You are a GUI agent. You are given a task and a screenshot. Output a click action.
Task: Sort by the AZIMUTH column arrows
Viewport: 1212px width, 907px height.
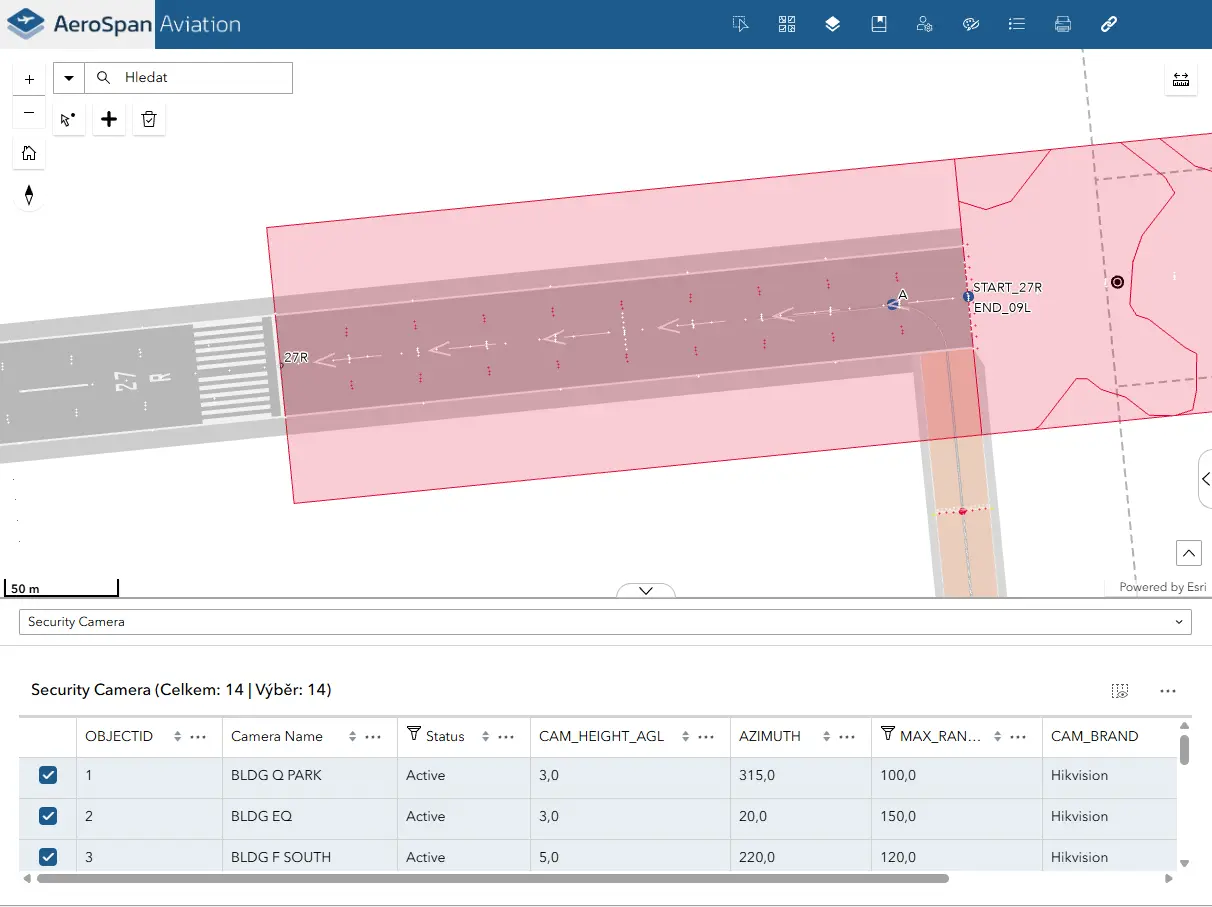[826, 736]
